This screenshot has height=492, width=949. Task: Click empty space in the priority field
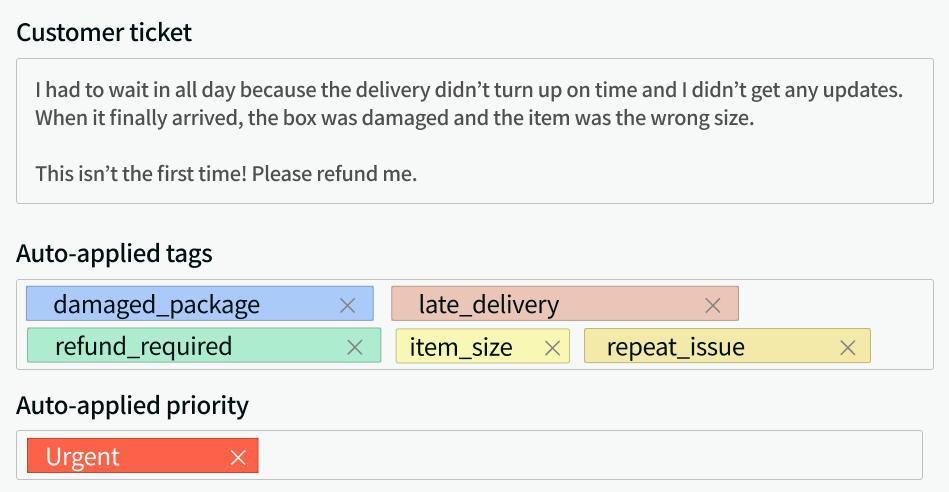(590, 456)
